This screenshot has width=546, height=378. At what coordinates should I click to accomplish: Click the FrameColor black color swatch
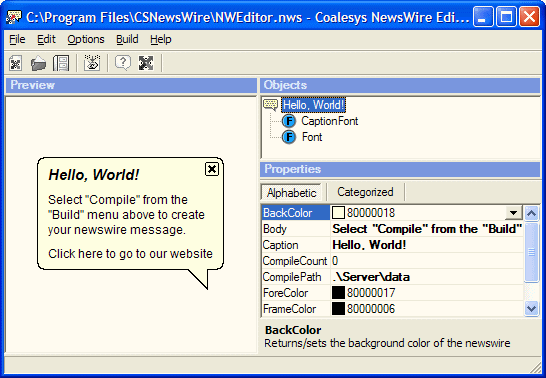[338, 309]
